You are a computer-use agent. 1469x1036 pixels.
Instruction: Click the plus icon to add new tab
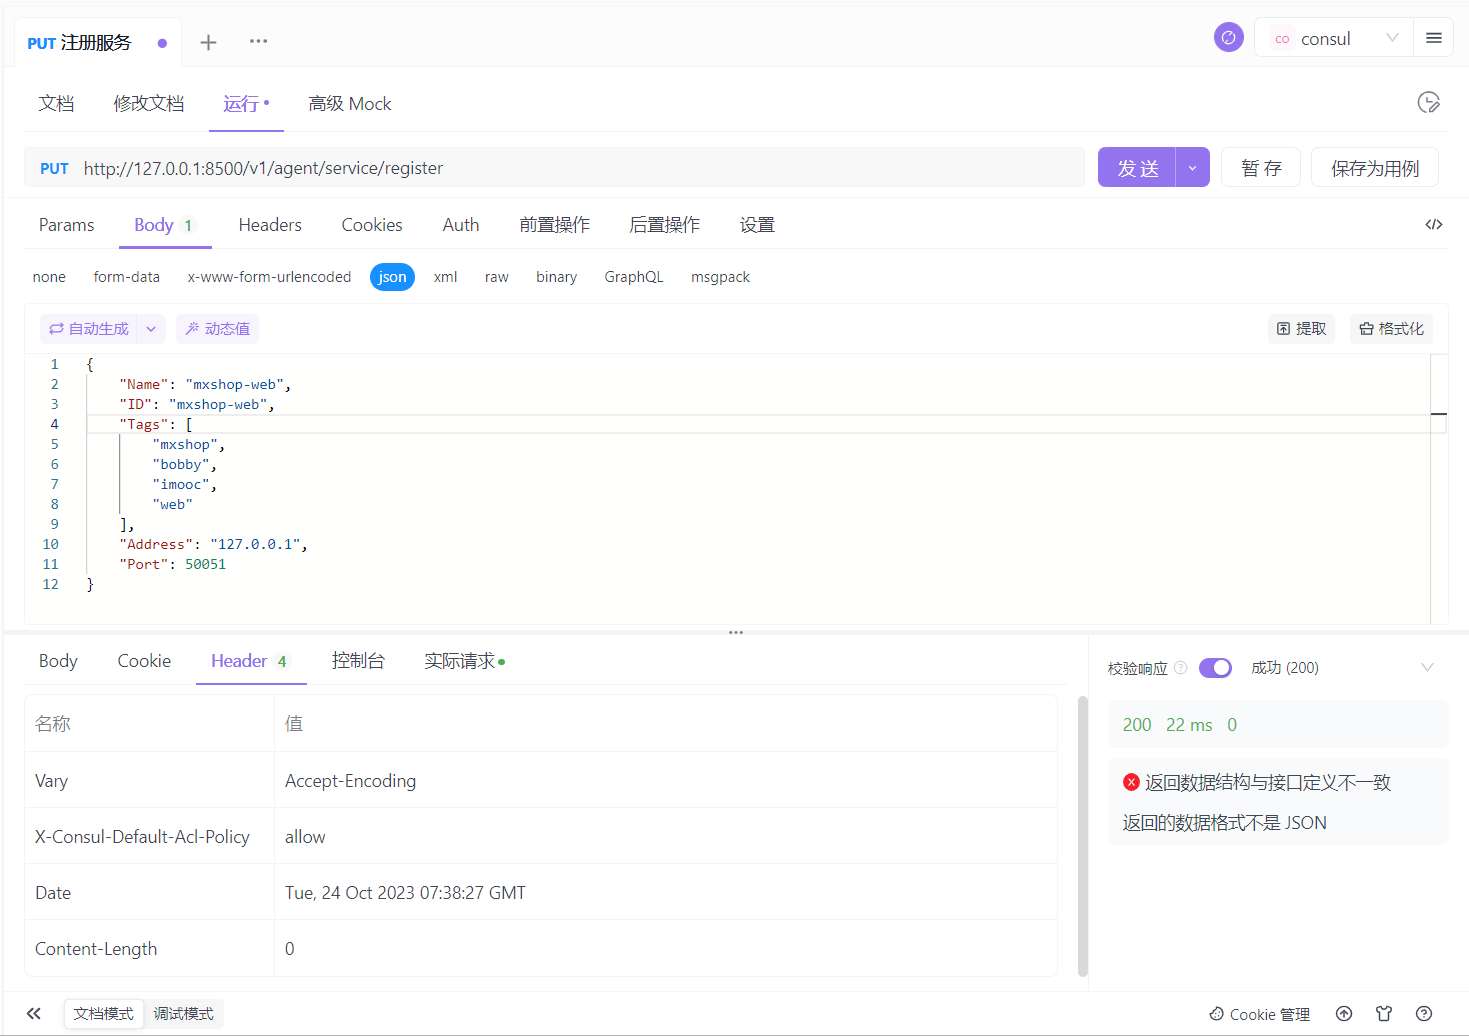point(208,42)
